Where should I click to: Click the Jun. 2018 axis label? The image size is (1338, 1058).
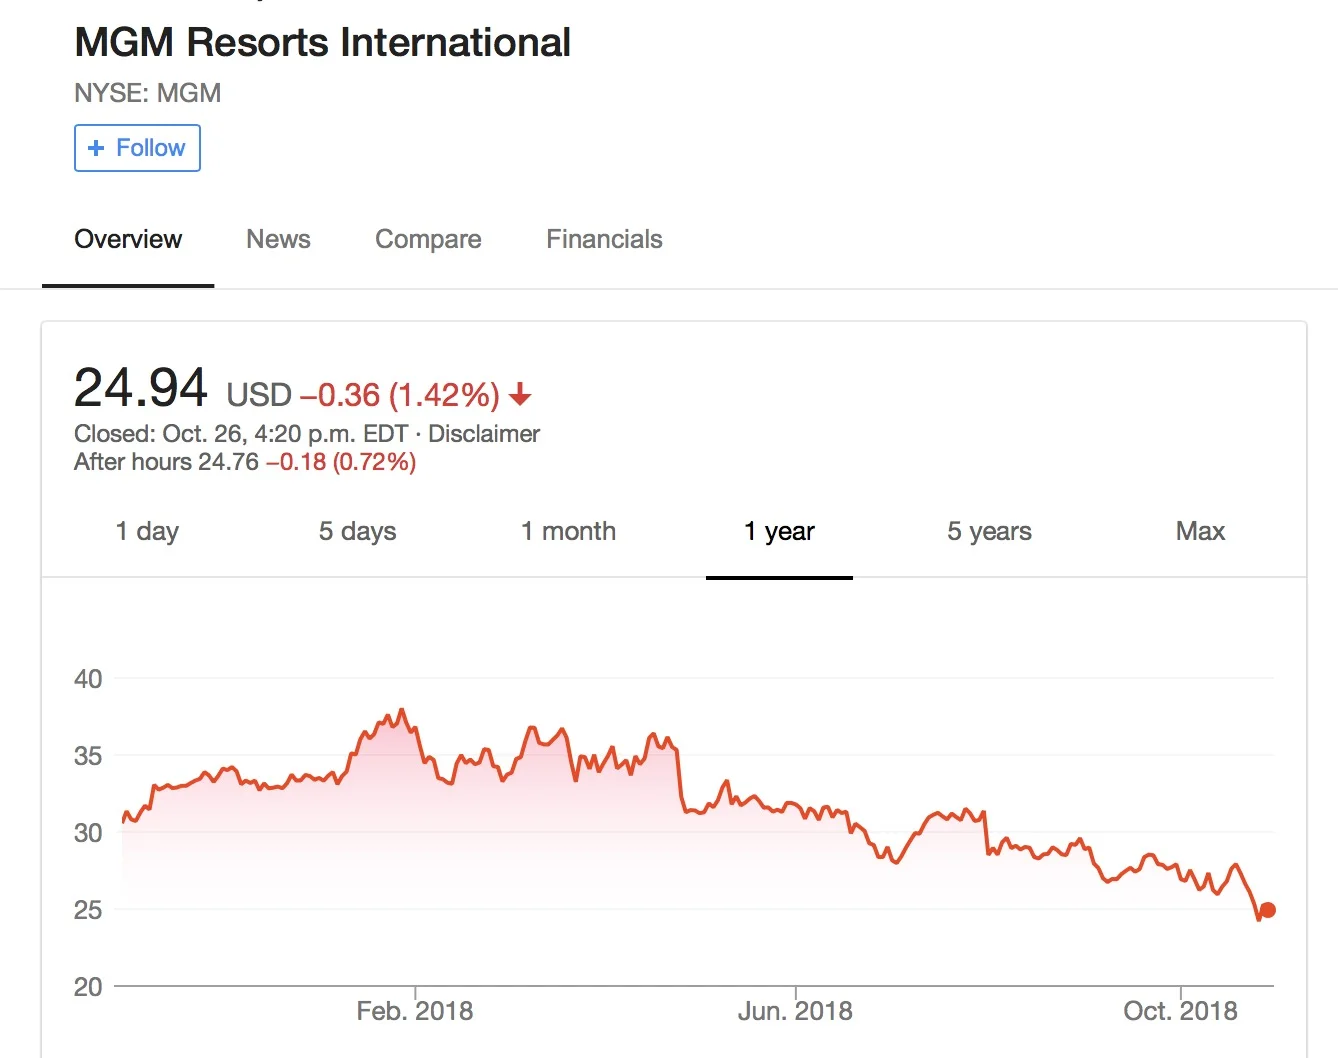[x=795, y=1011]
